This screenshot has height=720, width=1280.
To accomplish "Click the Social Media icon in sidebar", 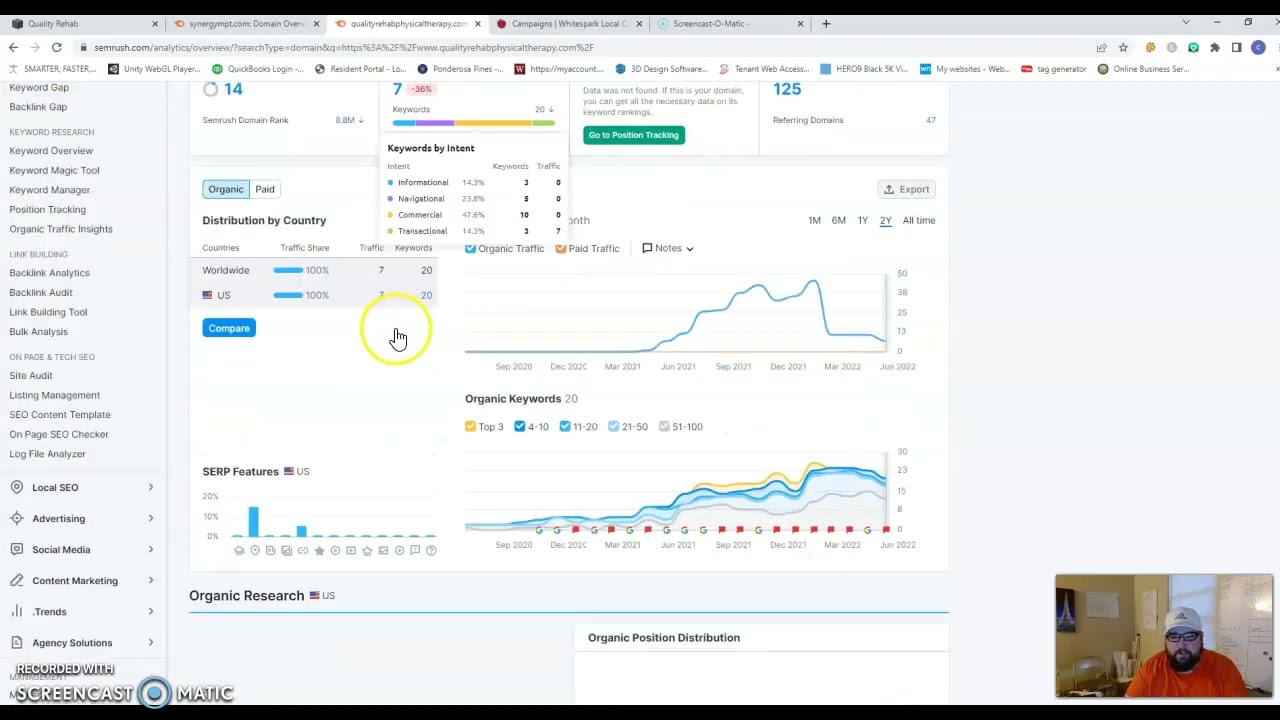I will pos(17,549).
